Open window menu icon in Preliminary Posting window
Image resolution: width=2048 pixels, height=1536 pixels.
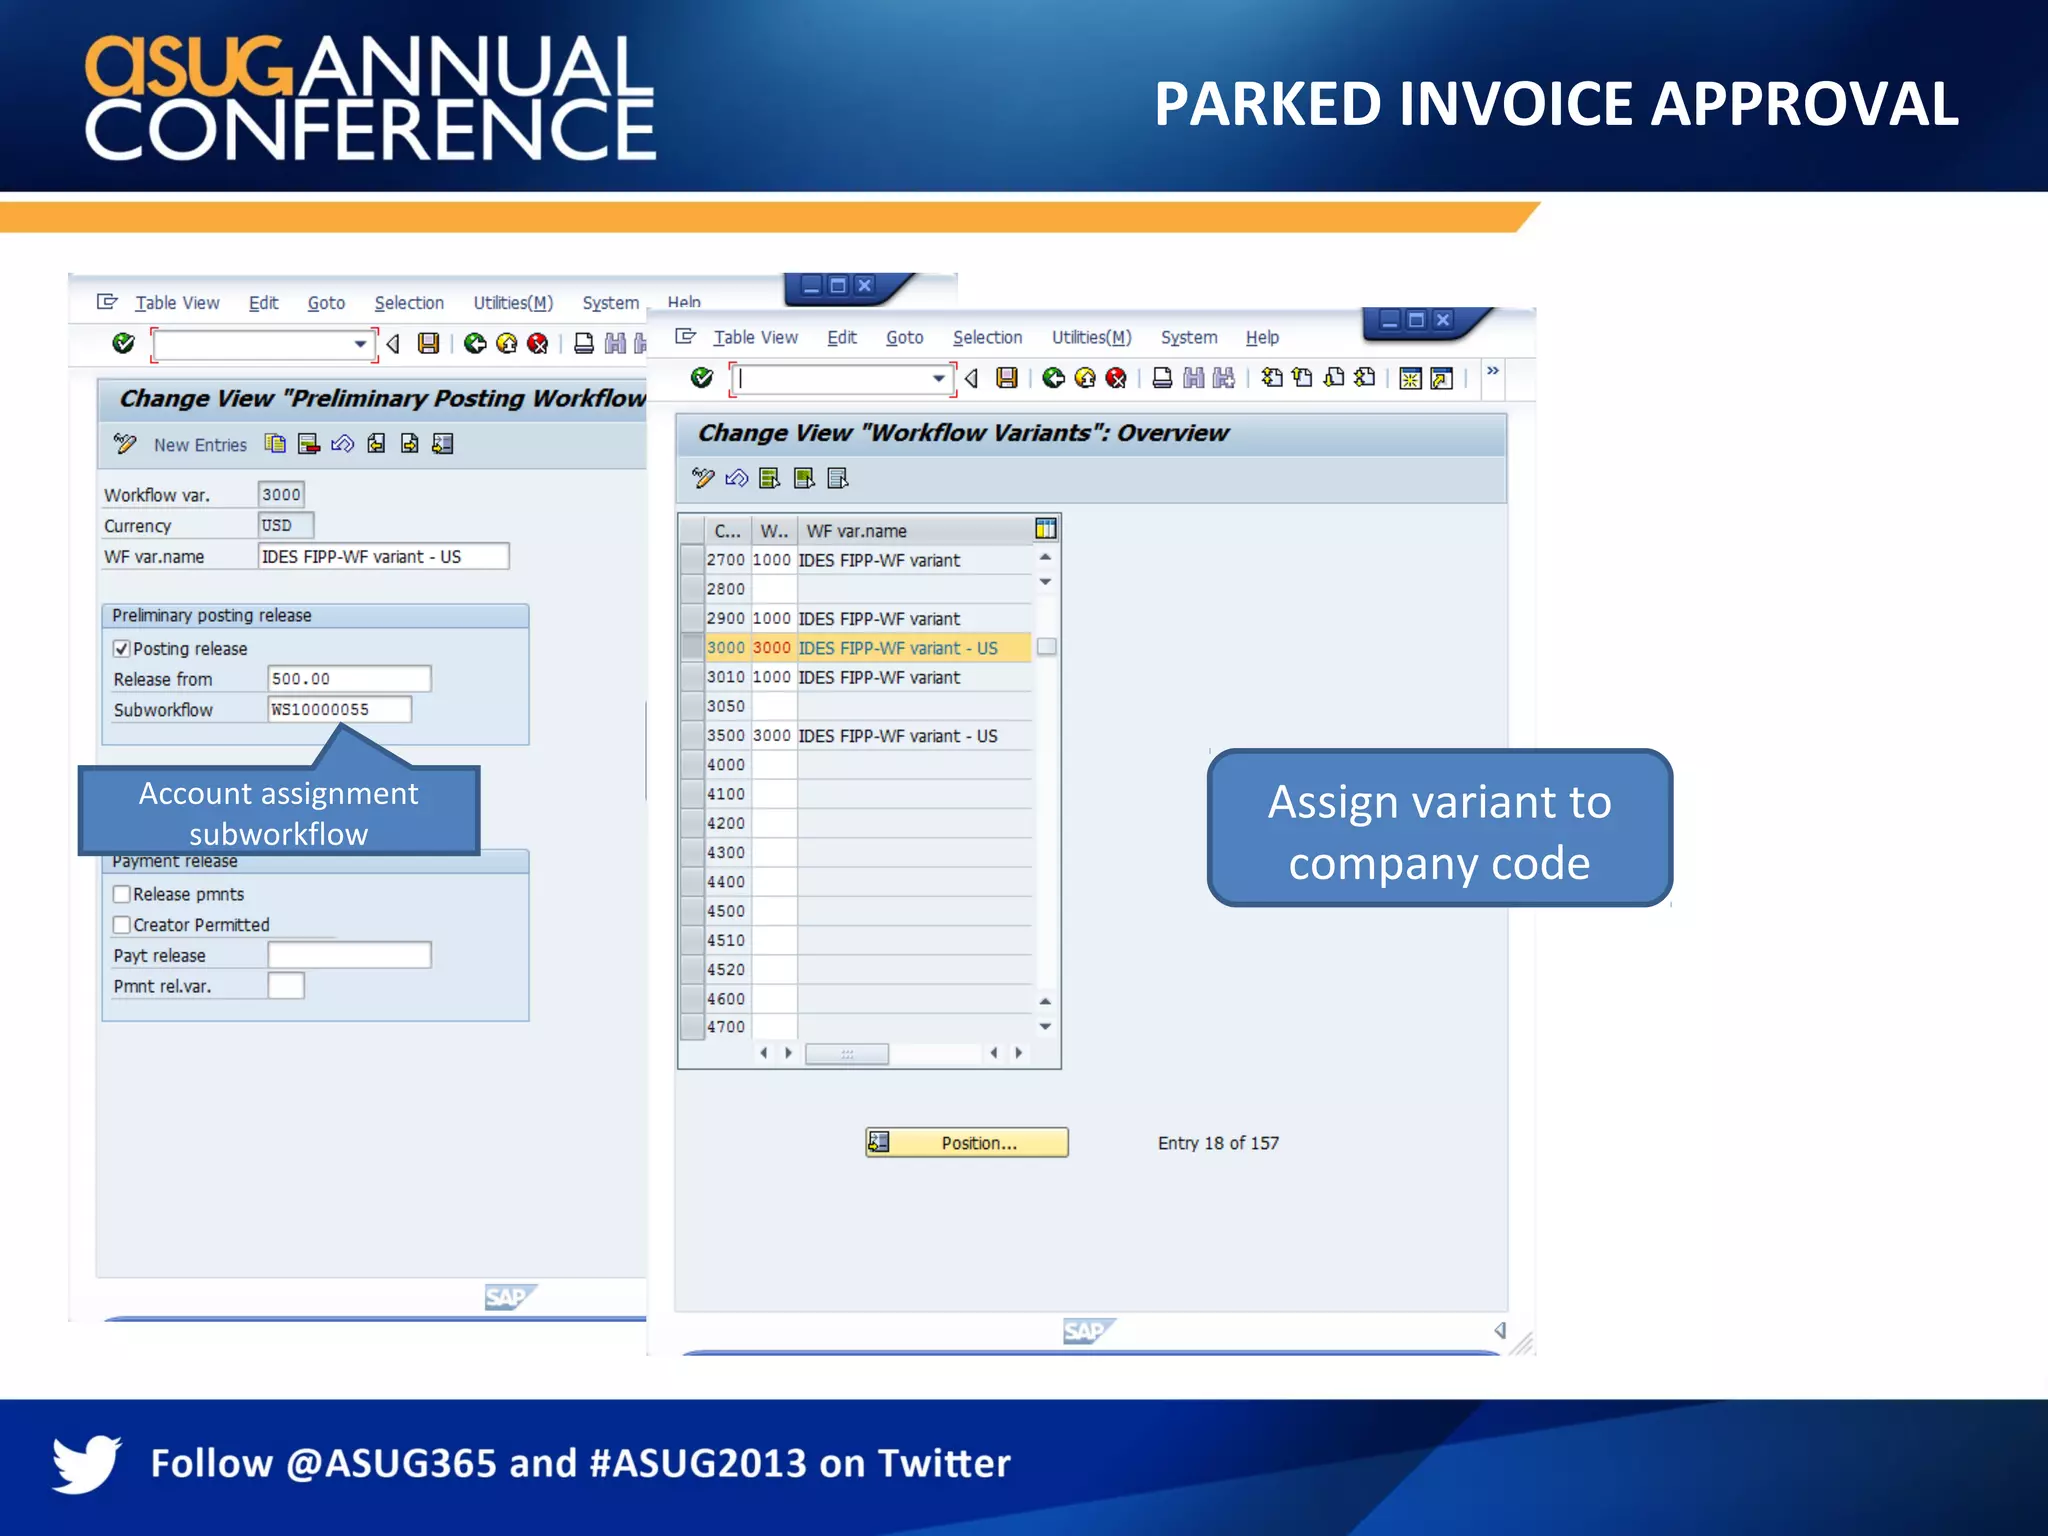tap(107, 301)
